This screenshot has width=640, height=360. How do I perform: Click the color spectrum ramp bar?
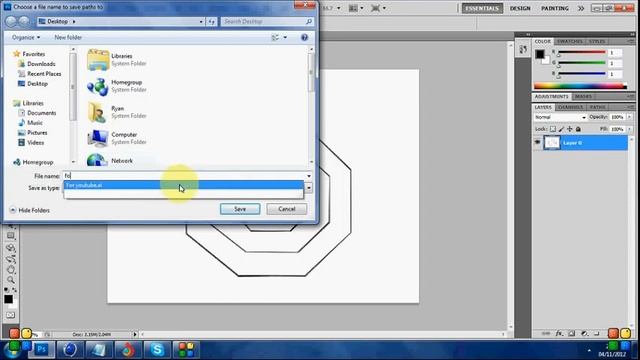(x=580, y=86)
